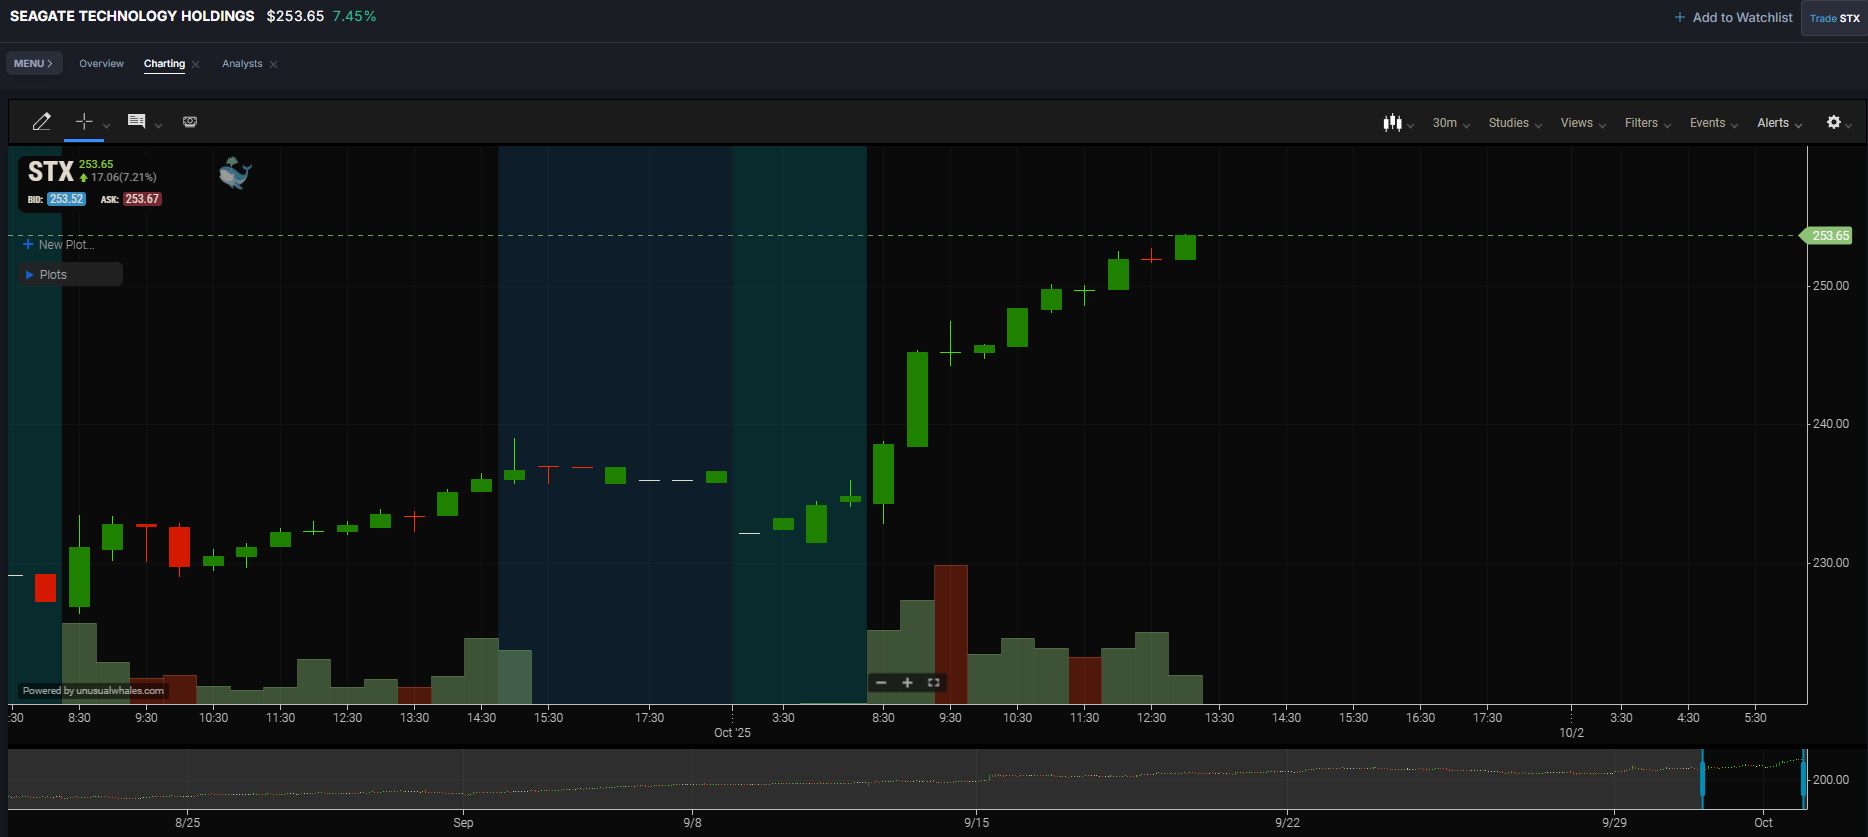
Task: Select the crosshair cursor tool
Action: click(84, 121)
